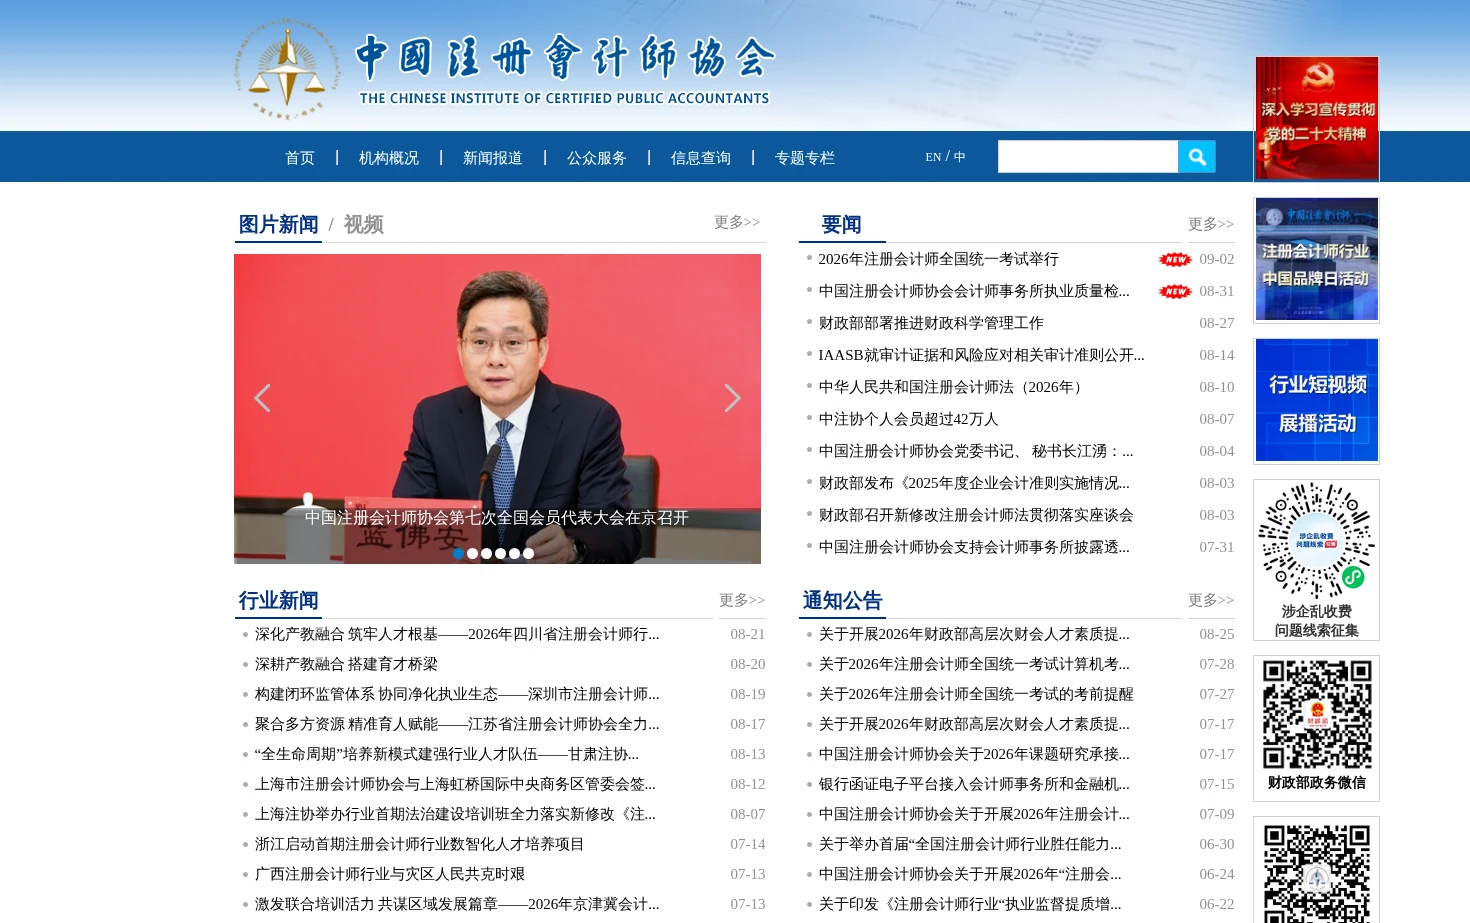Open news 2026年注册会计师全国统一考试举行

click(x=938, y=259)
